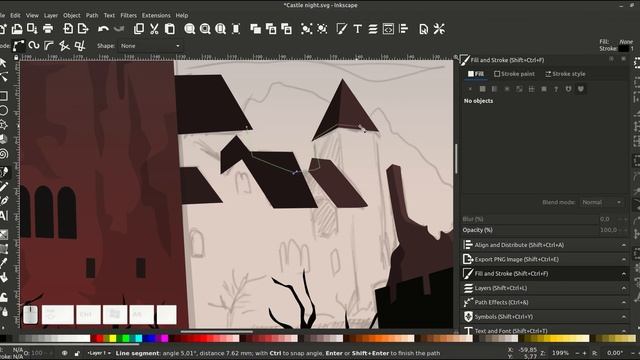
Task: Open the Blend mode dropdown
Action: click(602, 202)
